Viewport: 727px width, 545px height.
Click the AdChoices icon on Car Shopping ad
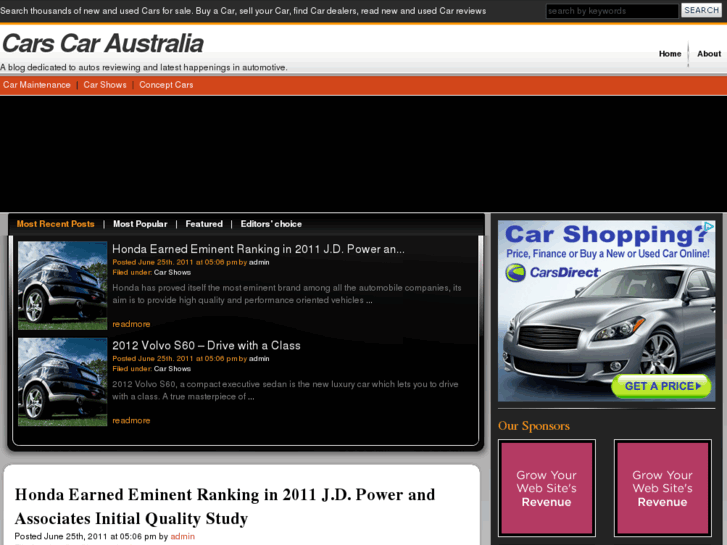pyautogui.click(x=709, y=226)
